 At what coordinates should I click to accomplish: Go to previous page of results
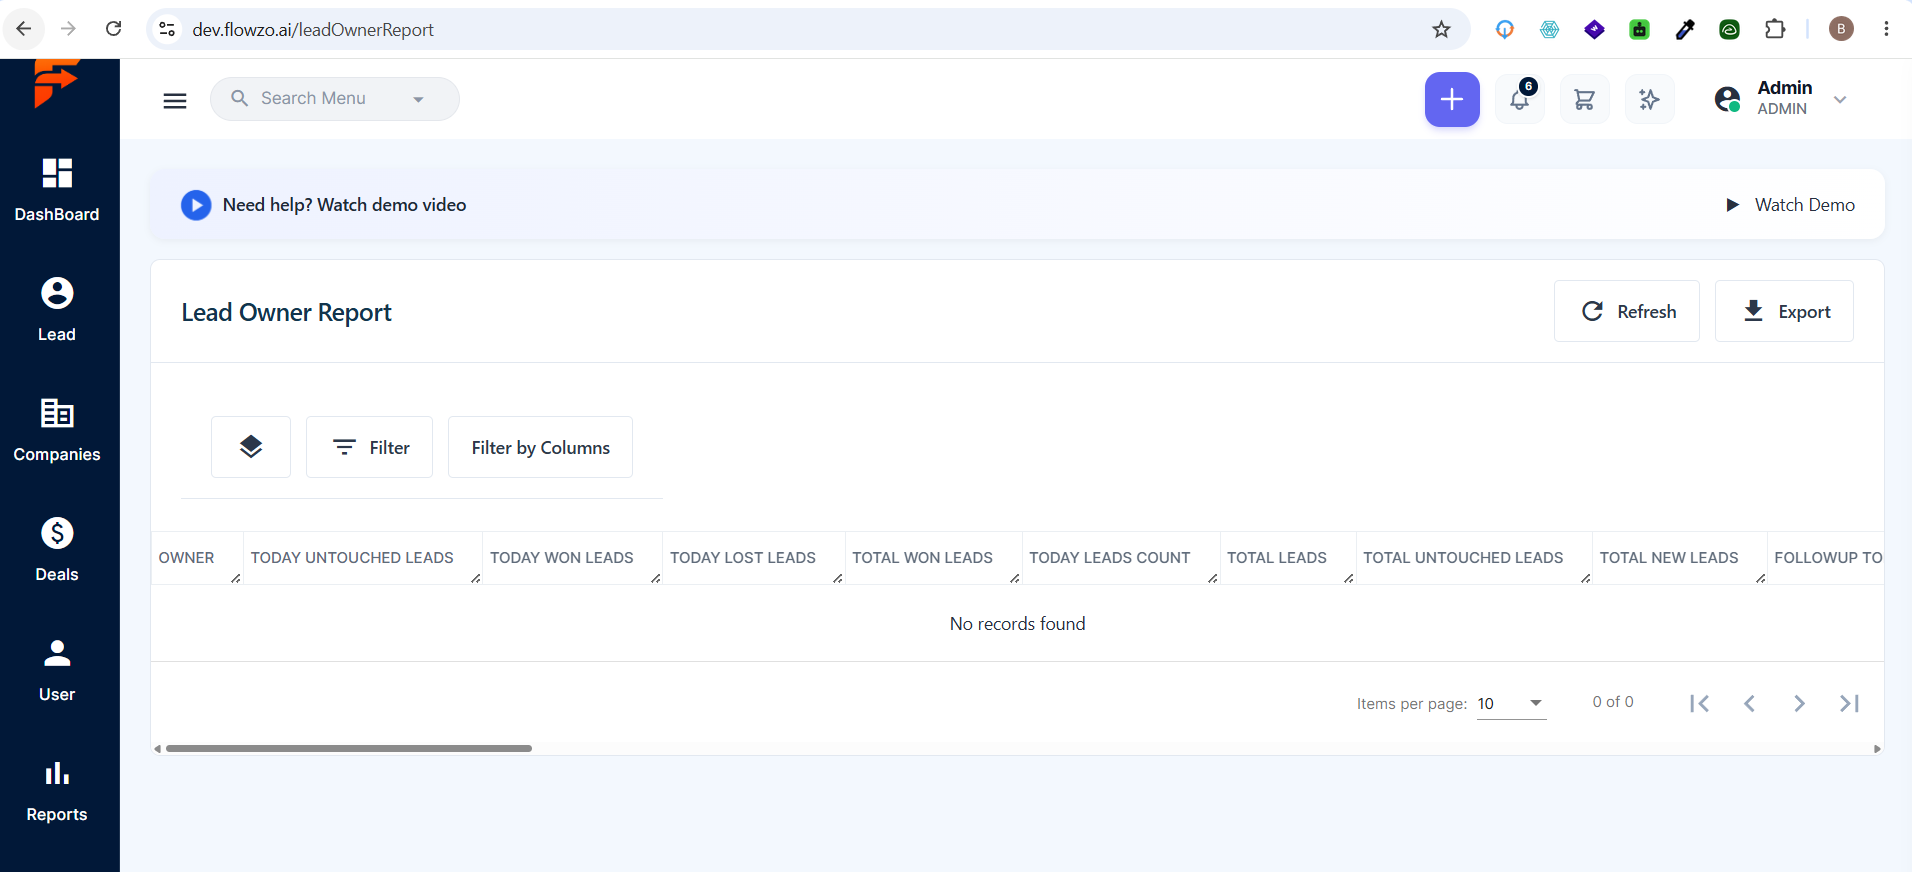pos(1749,703)
